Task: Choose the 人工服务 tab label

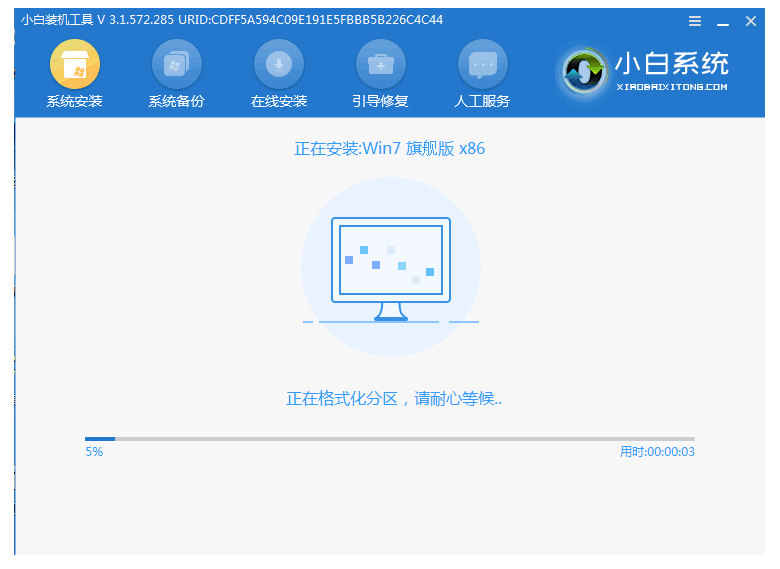Action: (x=483, y=101)
